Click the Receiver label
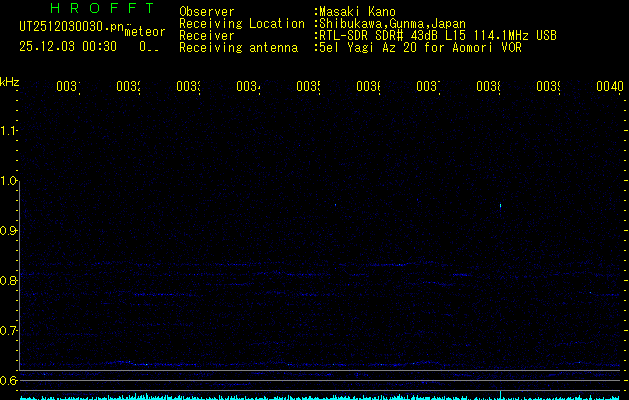629x400 pixels. click(x=207, y=36)
